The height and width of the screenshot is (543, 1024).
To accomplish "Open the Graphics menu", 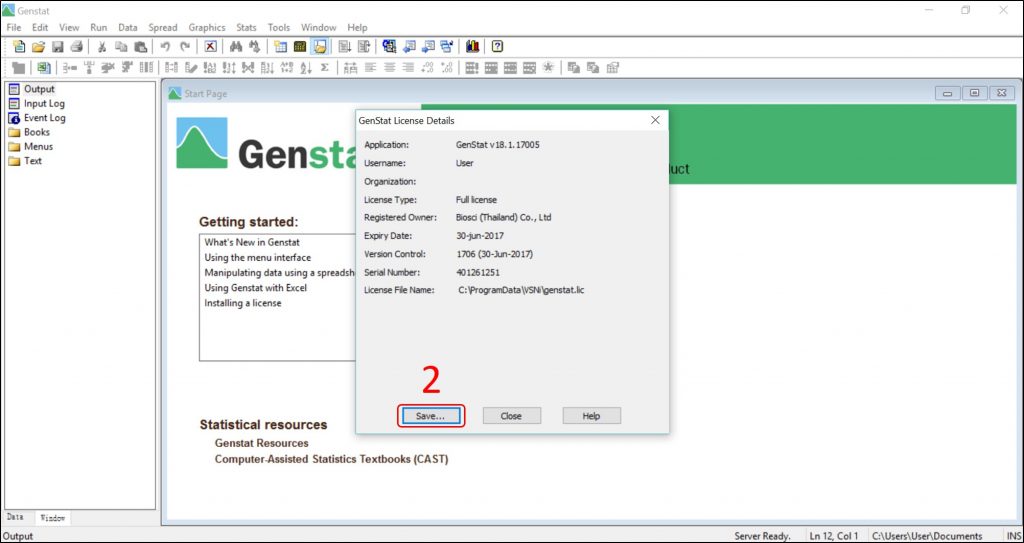I will click(207, 27).
